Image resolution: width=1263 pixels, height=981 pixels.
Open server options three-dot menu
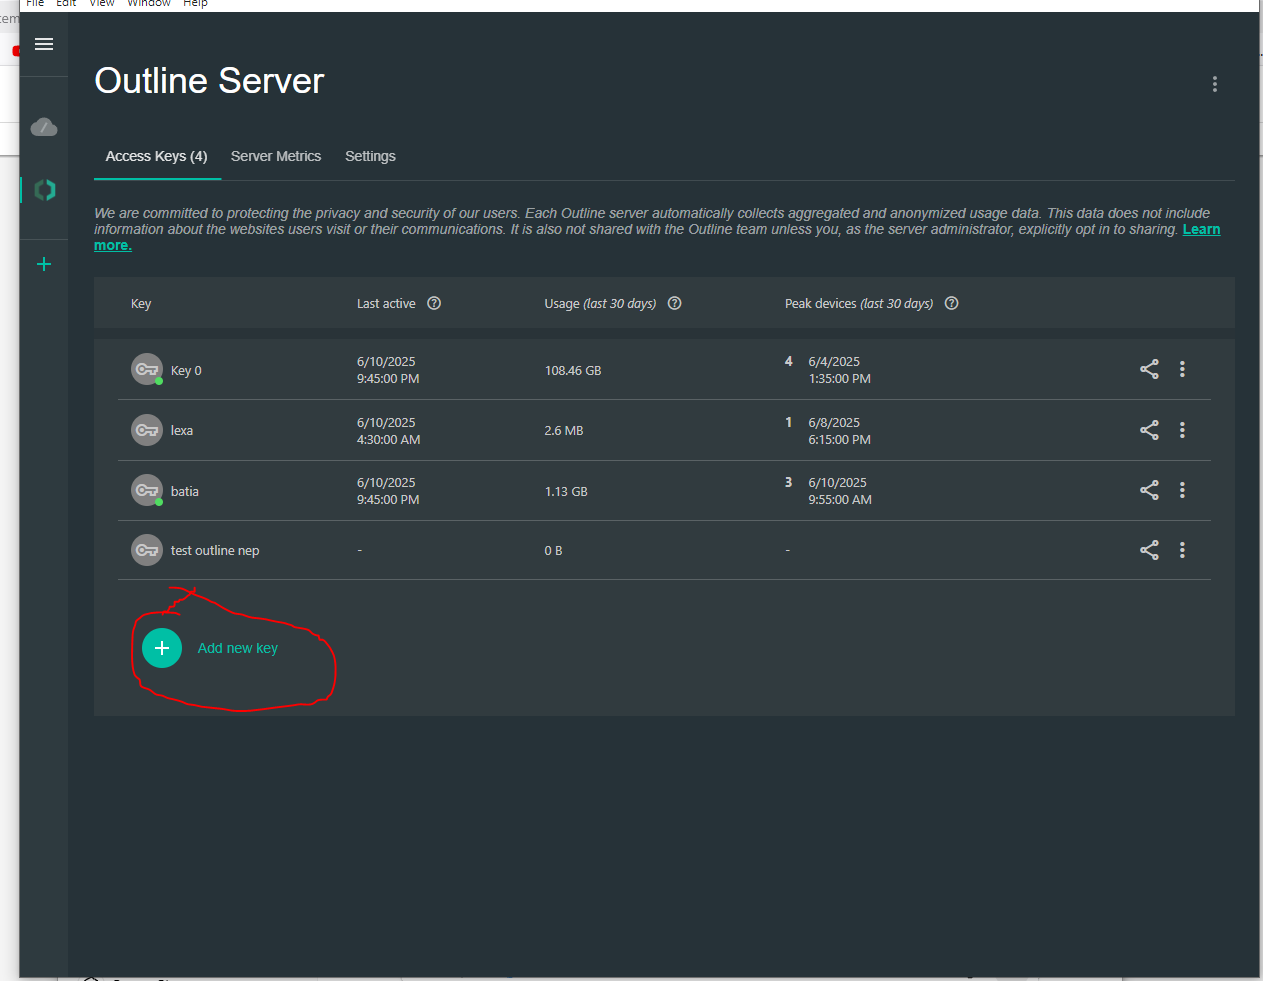[x=1214, y=84]
